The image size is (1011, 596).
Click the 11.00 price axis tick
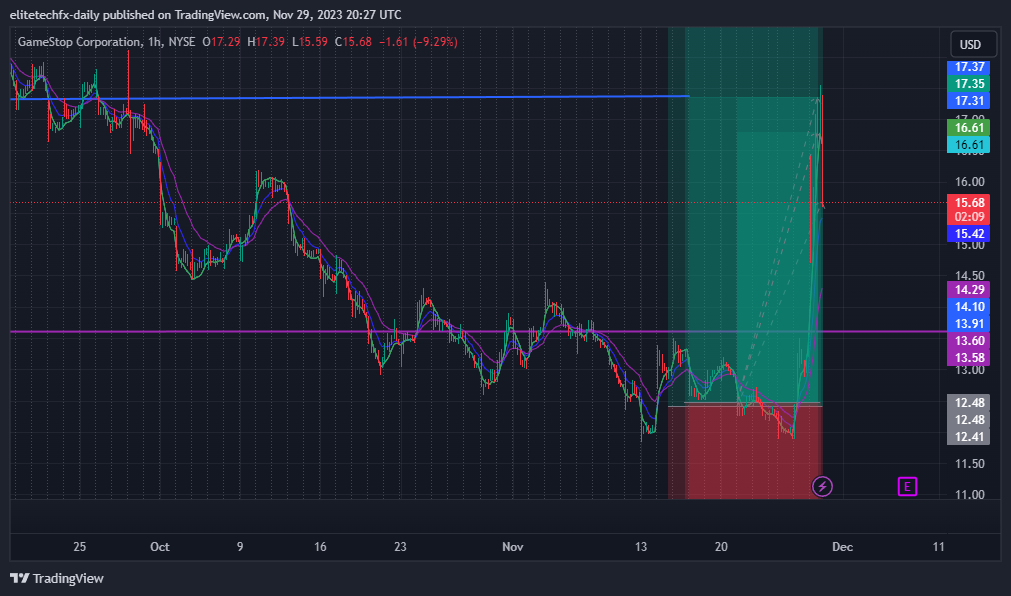coord(970,495)
